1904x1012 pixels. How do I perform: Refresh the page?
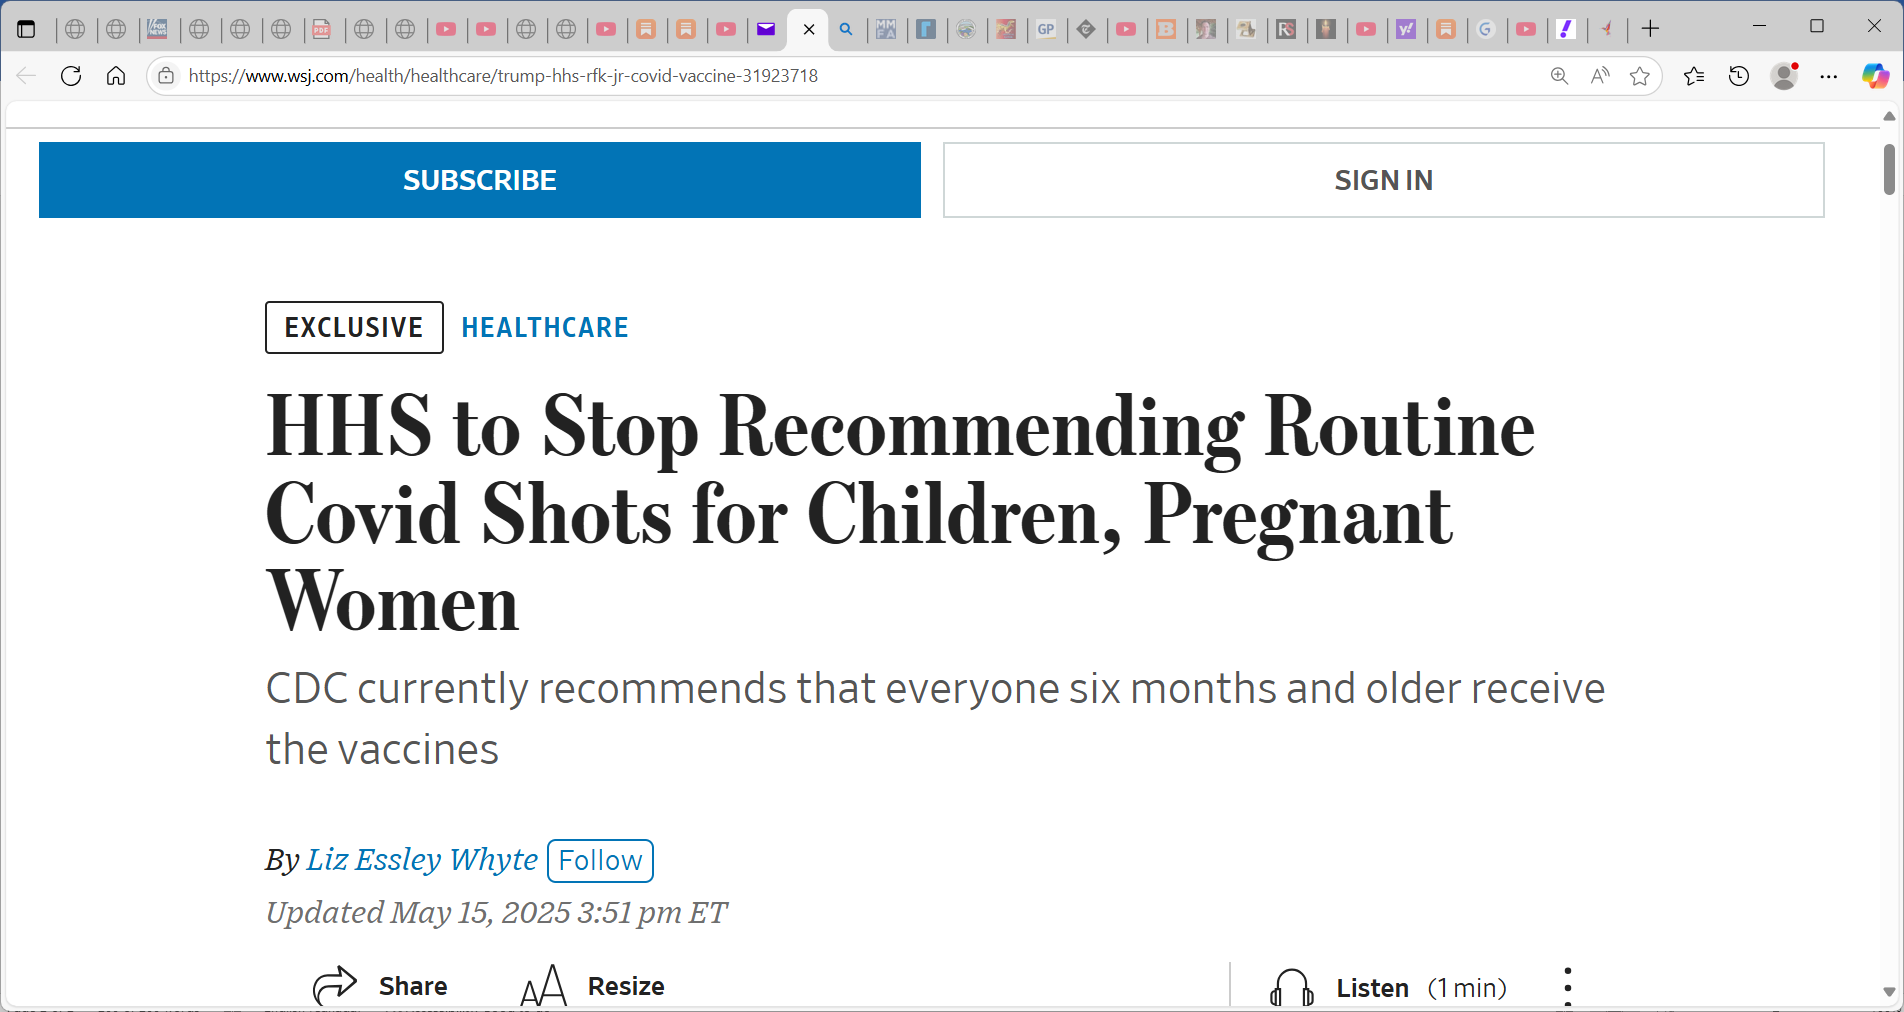71,76
